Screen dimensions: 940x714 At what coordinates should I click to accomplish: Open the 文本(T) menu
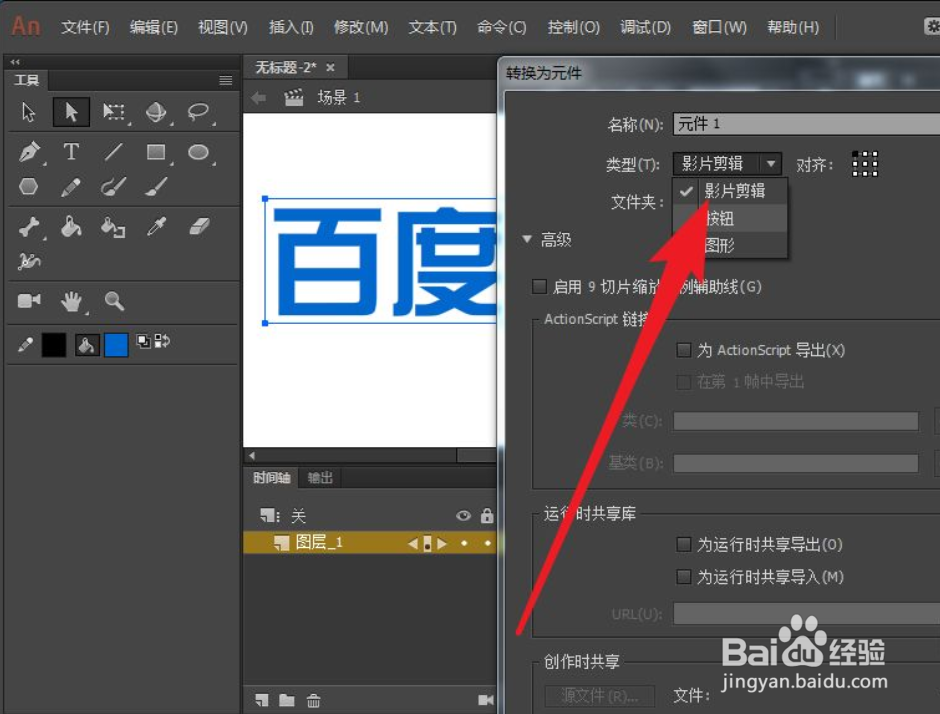pos(432,28)
